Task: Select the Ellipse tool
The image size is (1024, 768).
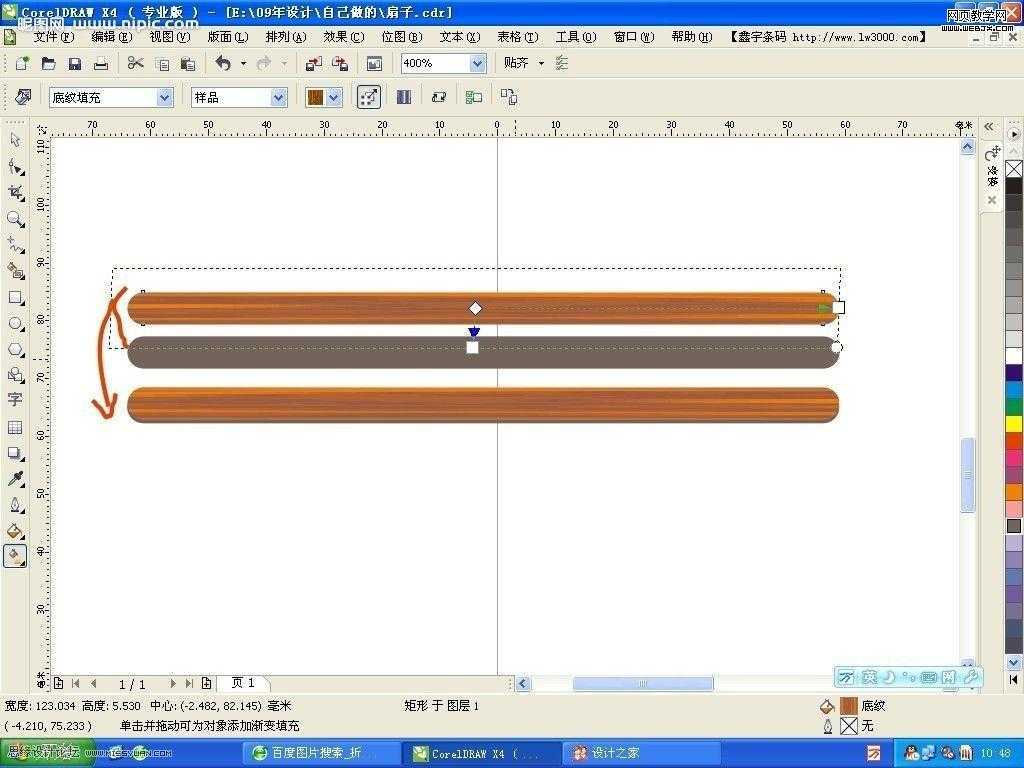Action: tap(15, 323)
